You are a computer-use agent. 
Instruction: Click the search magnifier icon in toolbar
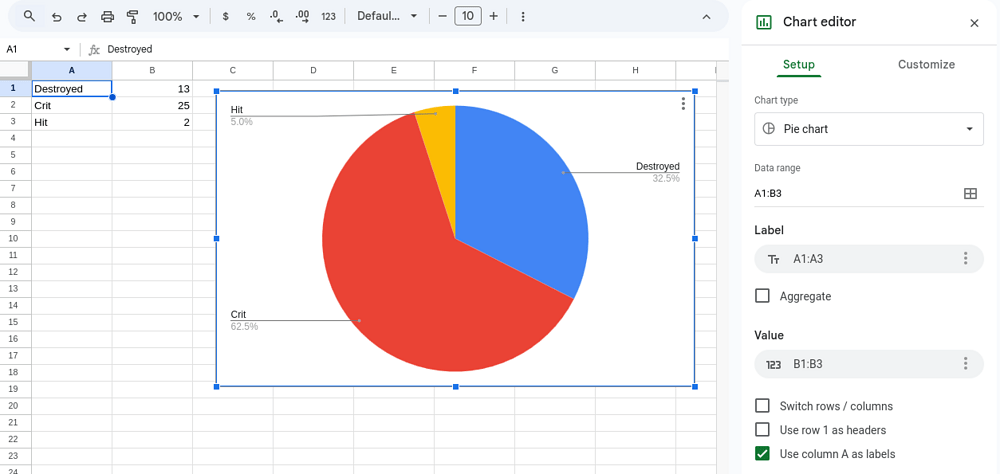(29, 16)
